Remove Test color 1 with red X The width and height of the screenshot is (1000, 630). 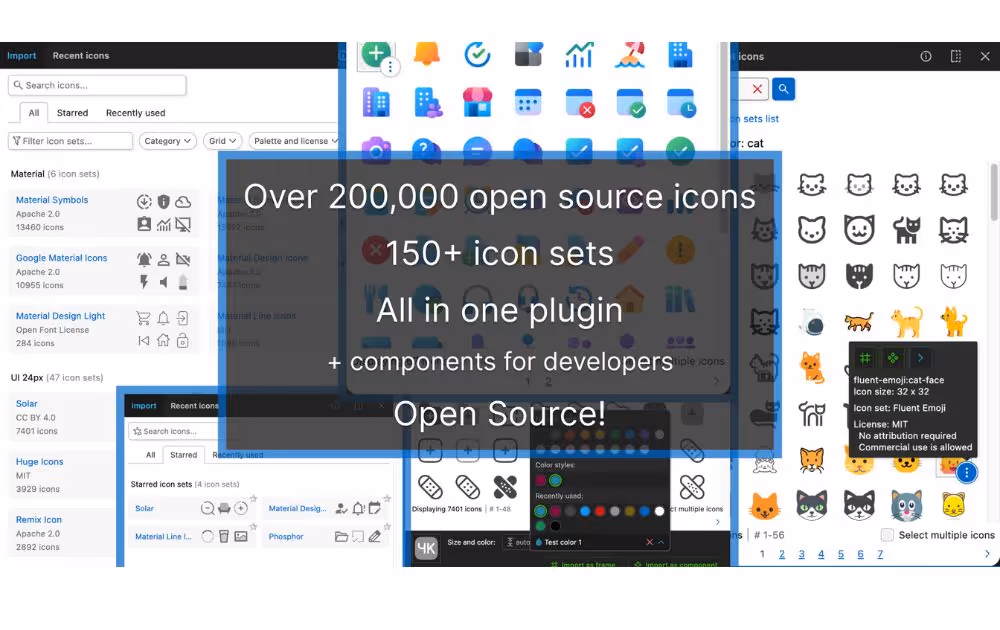tap(649, 542)
